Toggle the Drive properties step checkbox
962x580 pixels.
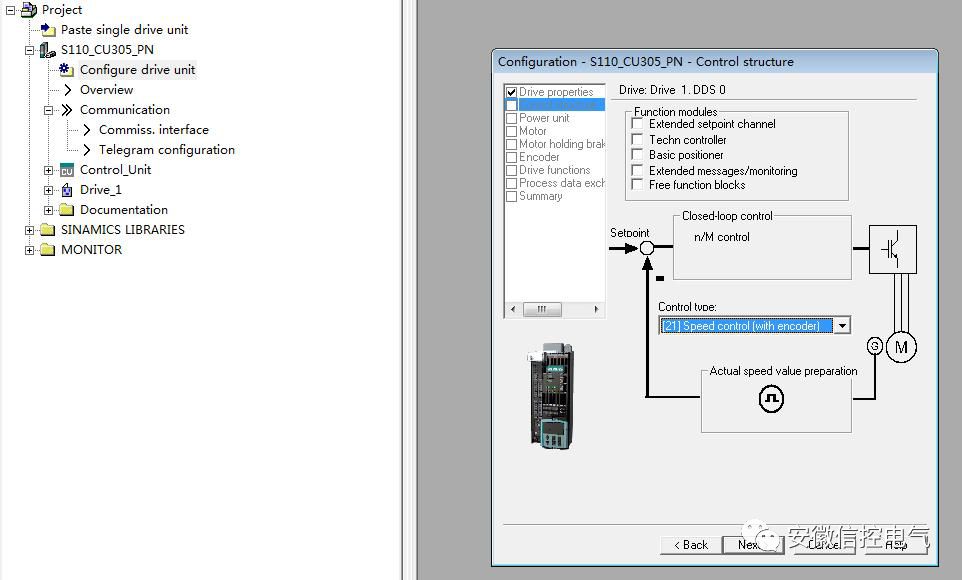[512, 92]
